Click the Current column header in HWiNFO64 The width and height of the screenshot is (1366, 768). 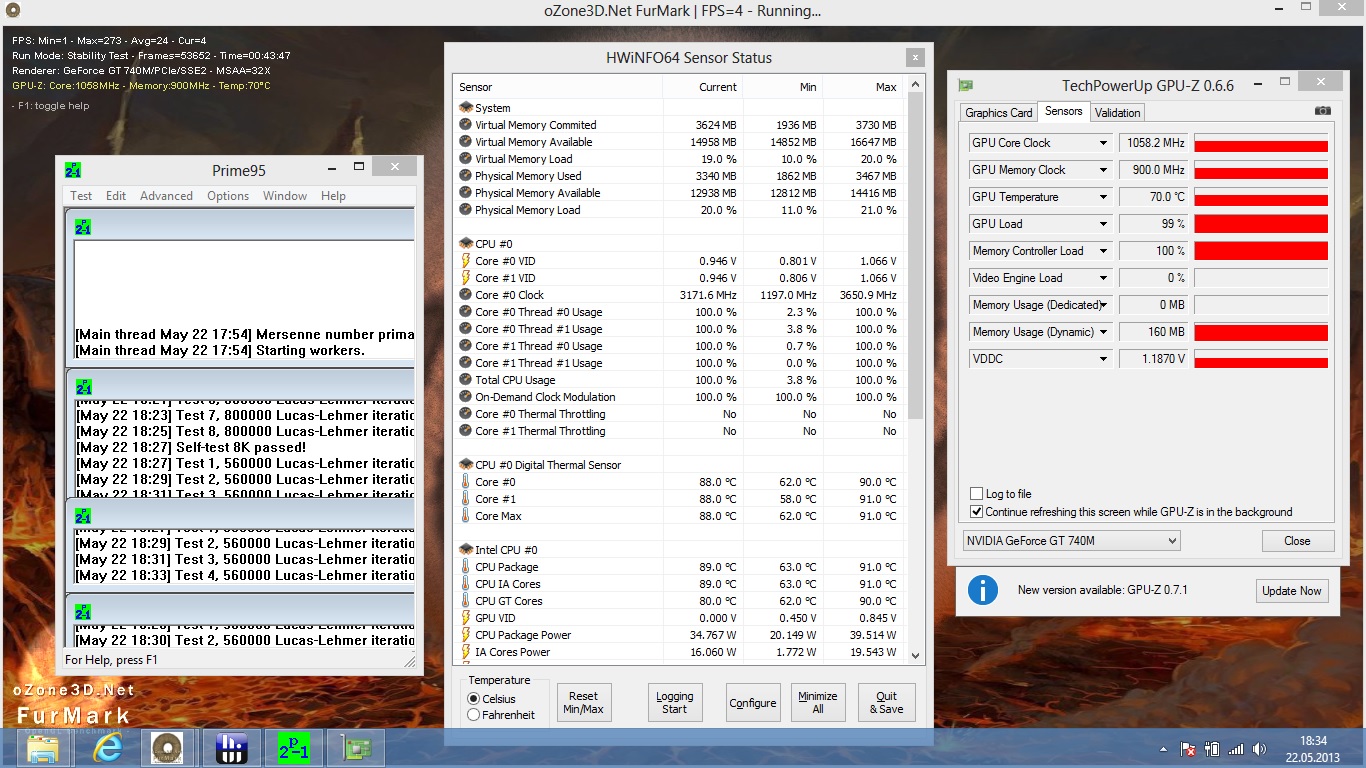click(x=702, y=87)
